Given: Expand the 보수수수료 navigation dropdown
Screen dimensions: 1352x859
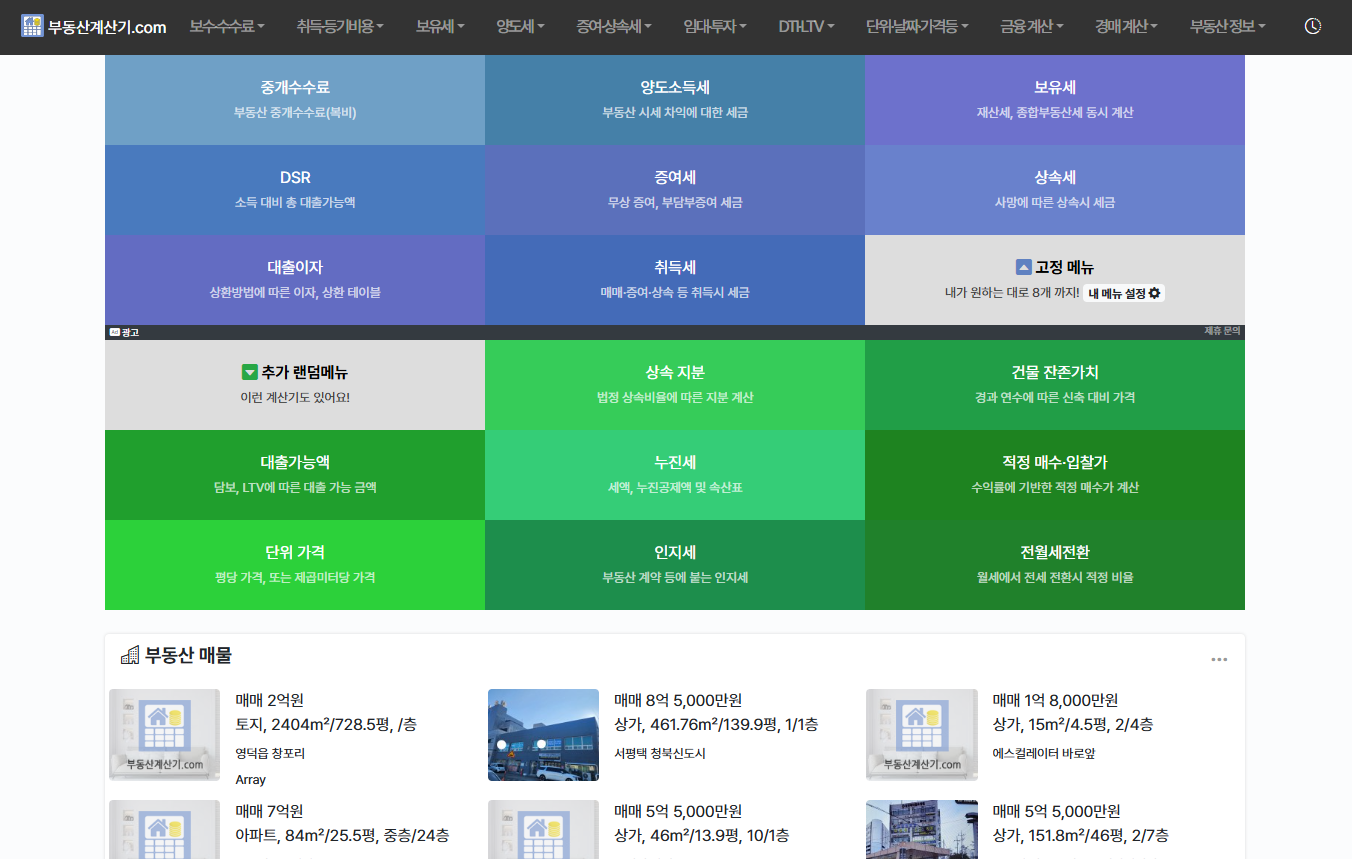Looking at the screenshot, I should tap(226, 27).
